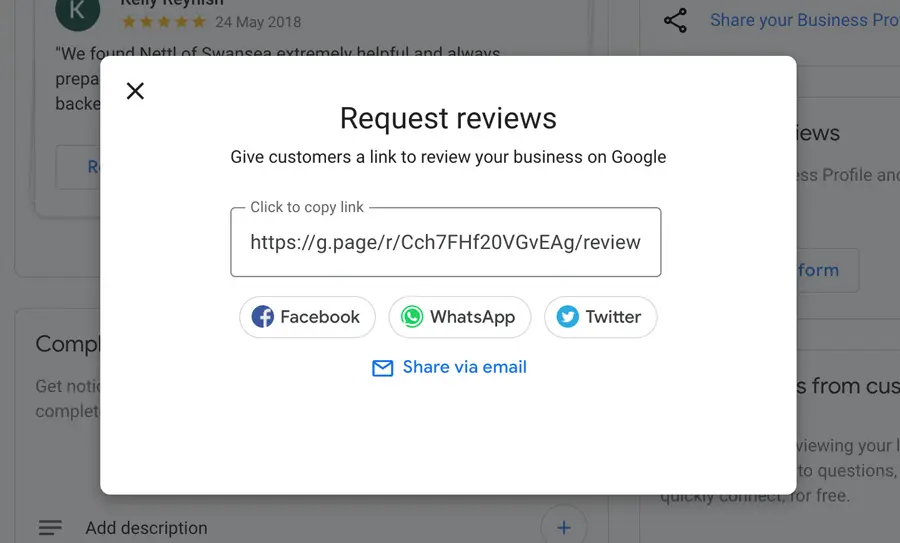Share review link via WhatsApp button

point(459,317)
